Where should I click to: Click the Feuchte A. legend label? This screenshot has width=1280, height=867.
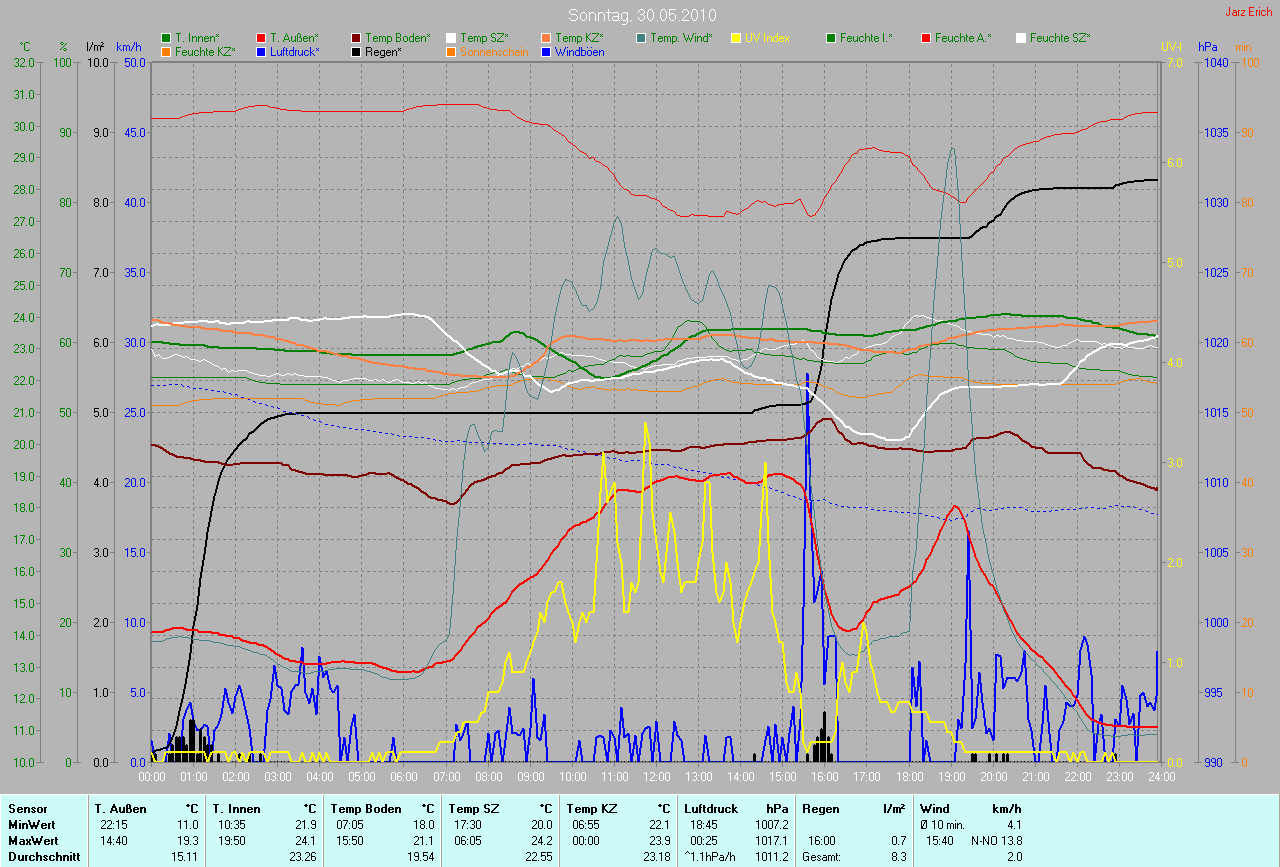pos(963,38)
